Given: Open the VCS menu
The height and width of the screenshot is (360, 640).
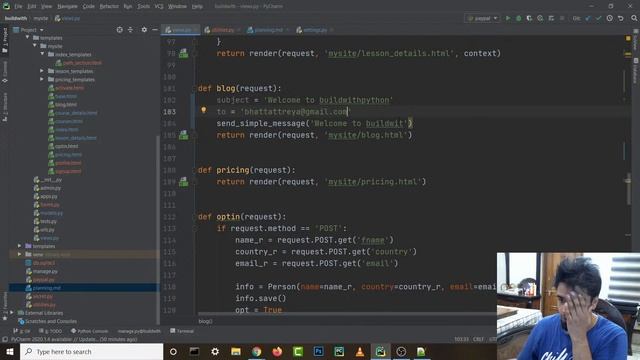Looking at the screenshot, I should (159, 7).
